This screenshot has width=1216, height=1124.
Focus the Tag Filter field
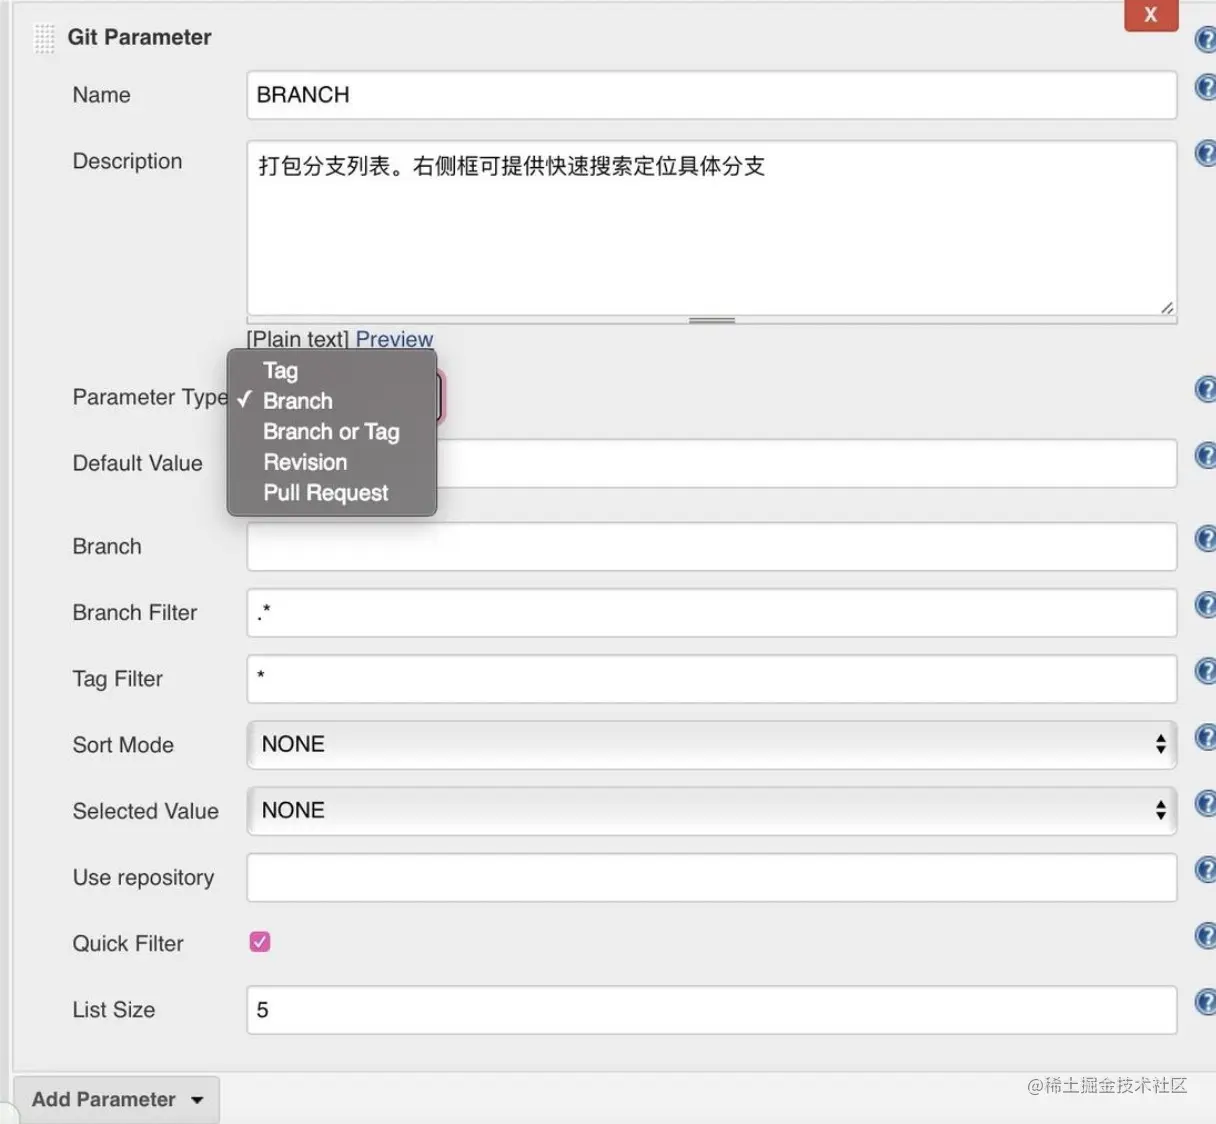[x=712, y=679]
